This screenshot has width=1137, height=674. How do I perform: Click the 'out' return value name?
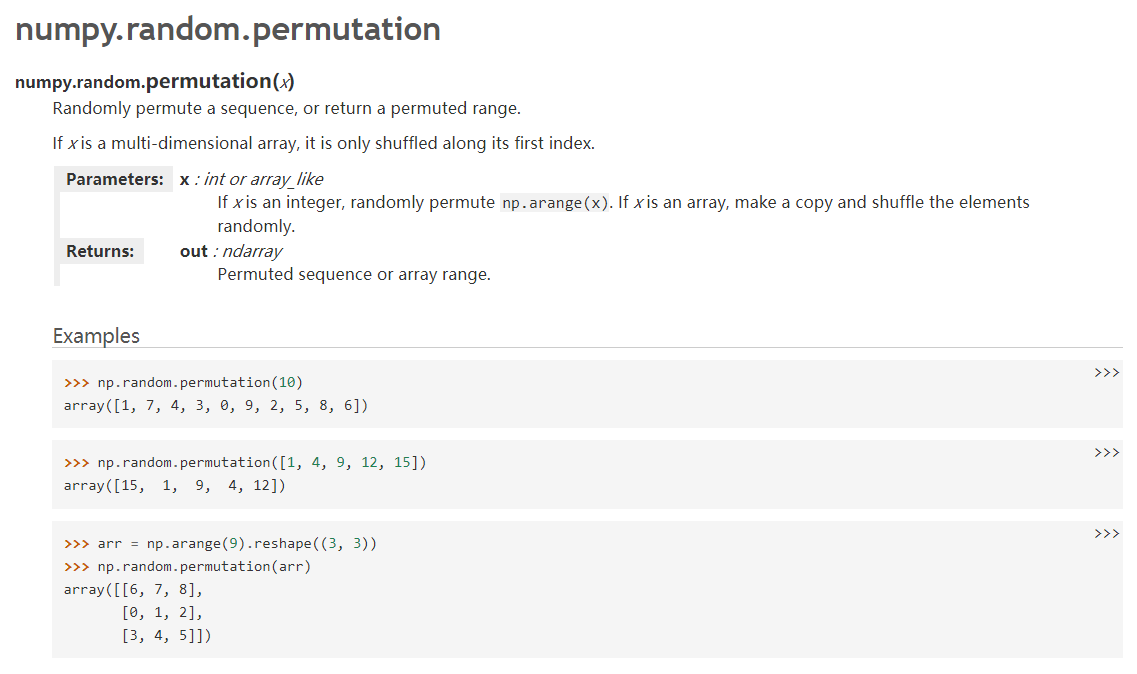(193, 251)
